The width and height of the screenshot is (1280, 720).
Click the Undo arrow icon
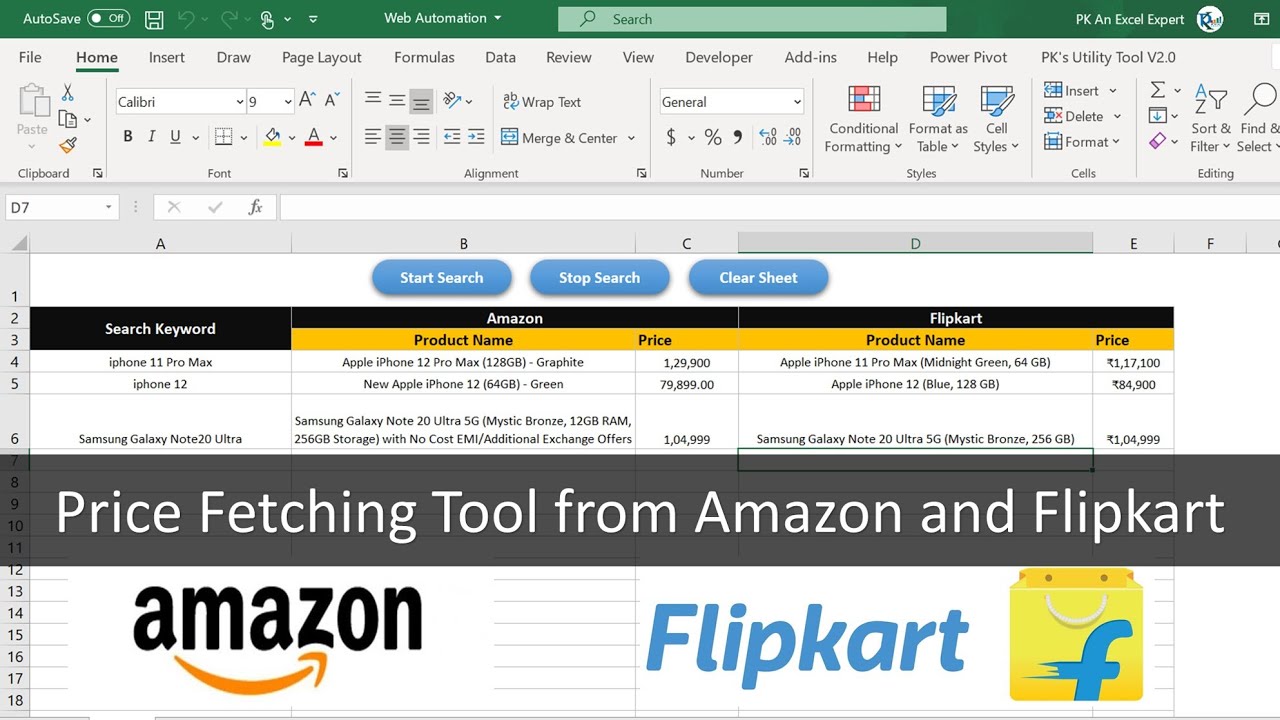(187, 19)
